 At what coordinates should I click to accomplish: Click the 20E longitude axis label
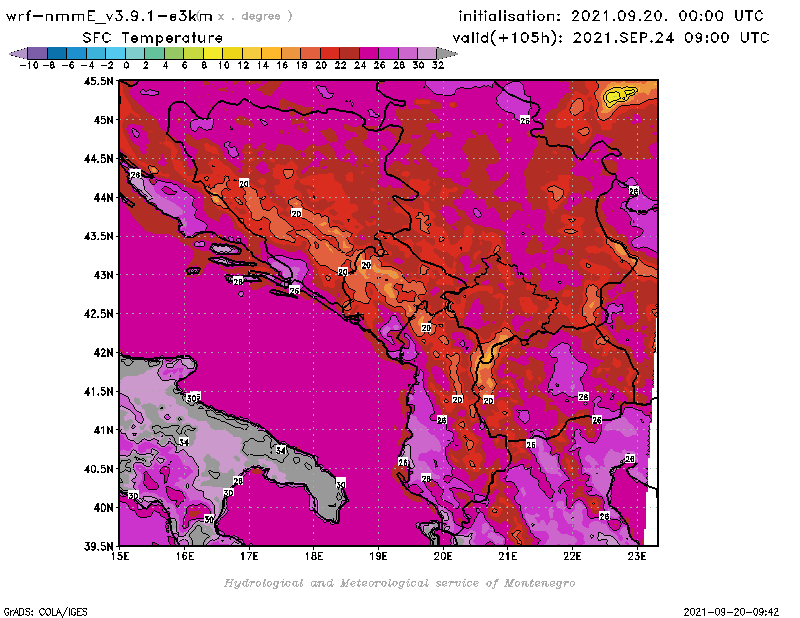[443, 556]
